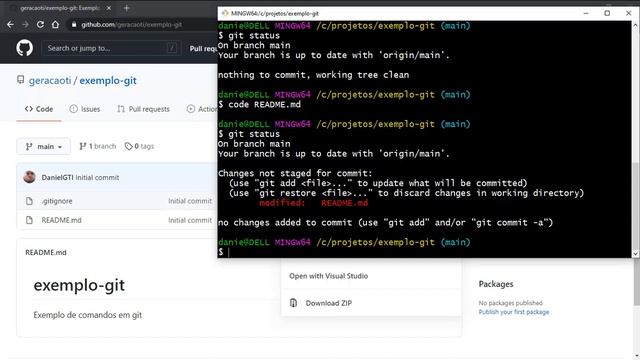Screen dimensions: 640x360
Task: Choose Open with Visual Studio
Action: [329, 276]
